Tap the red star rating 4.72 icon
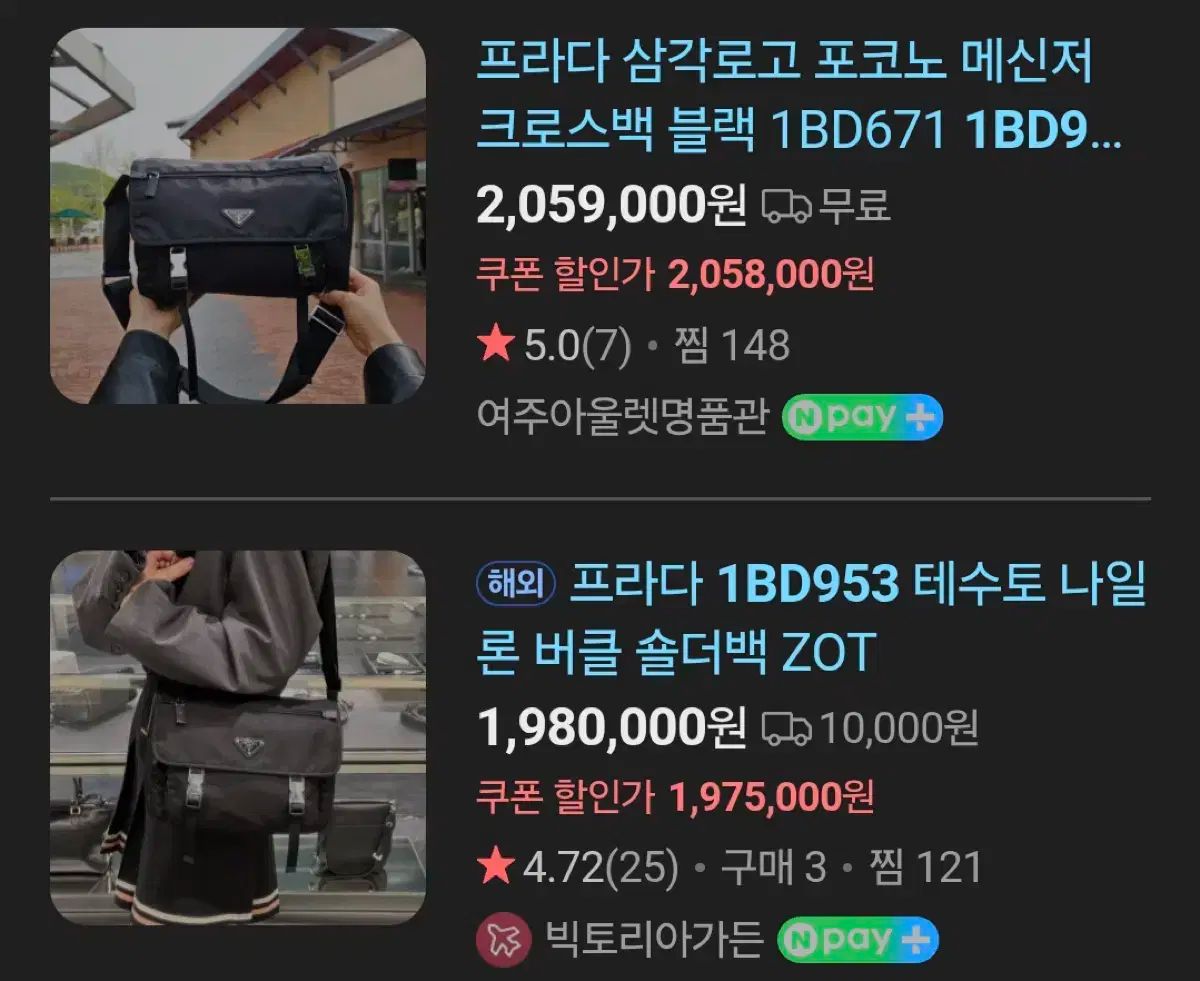 [x=496, y=867]
